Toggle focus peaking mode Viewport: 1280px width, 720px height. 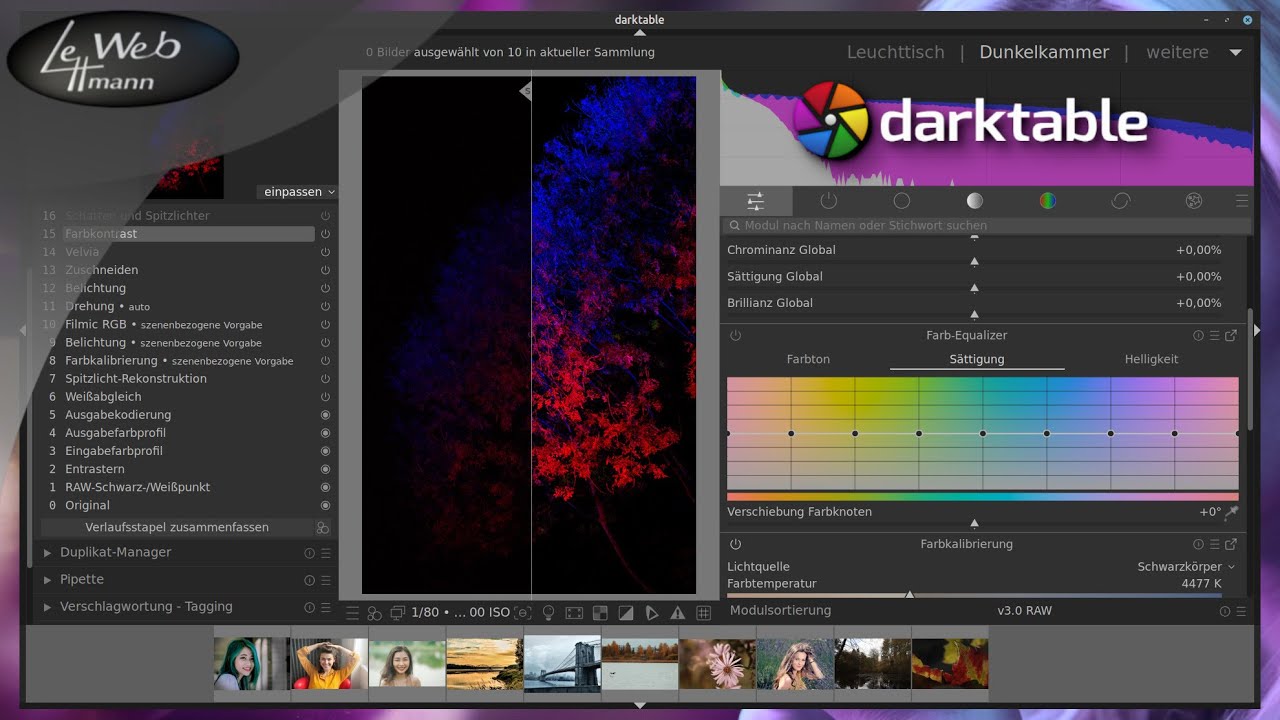coord(523,612)
